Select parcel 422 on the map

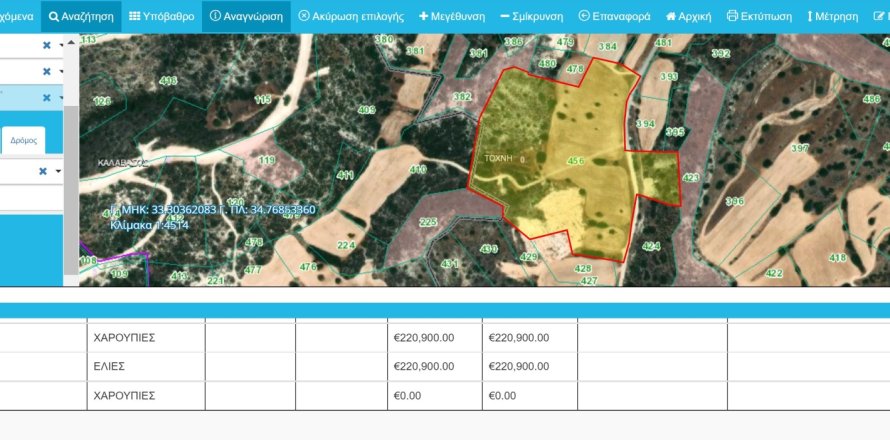point(774,274)
